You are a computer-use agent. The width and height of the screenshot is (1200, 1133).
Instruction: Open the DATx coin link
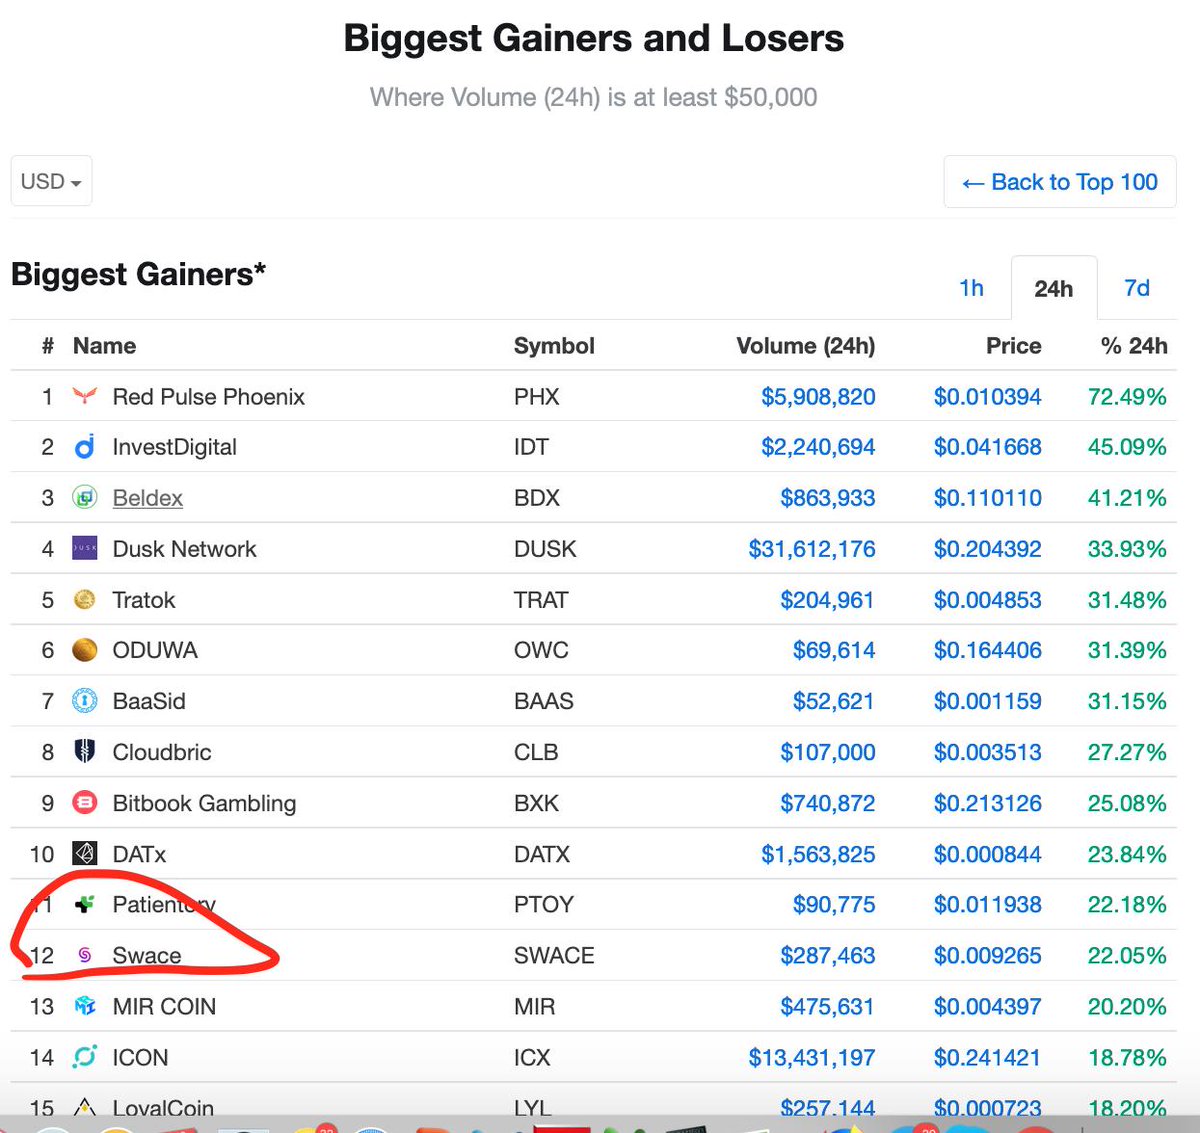point(139,854)
